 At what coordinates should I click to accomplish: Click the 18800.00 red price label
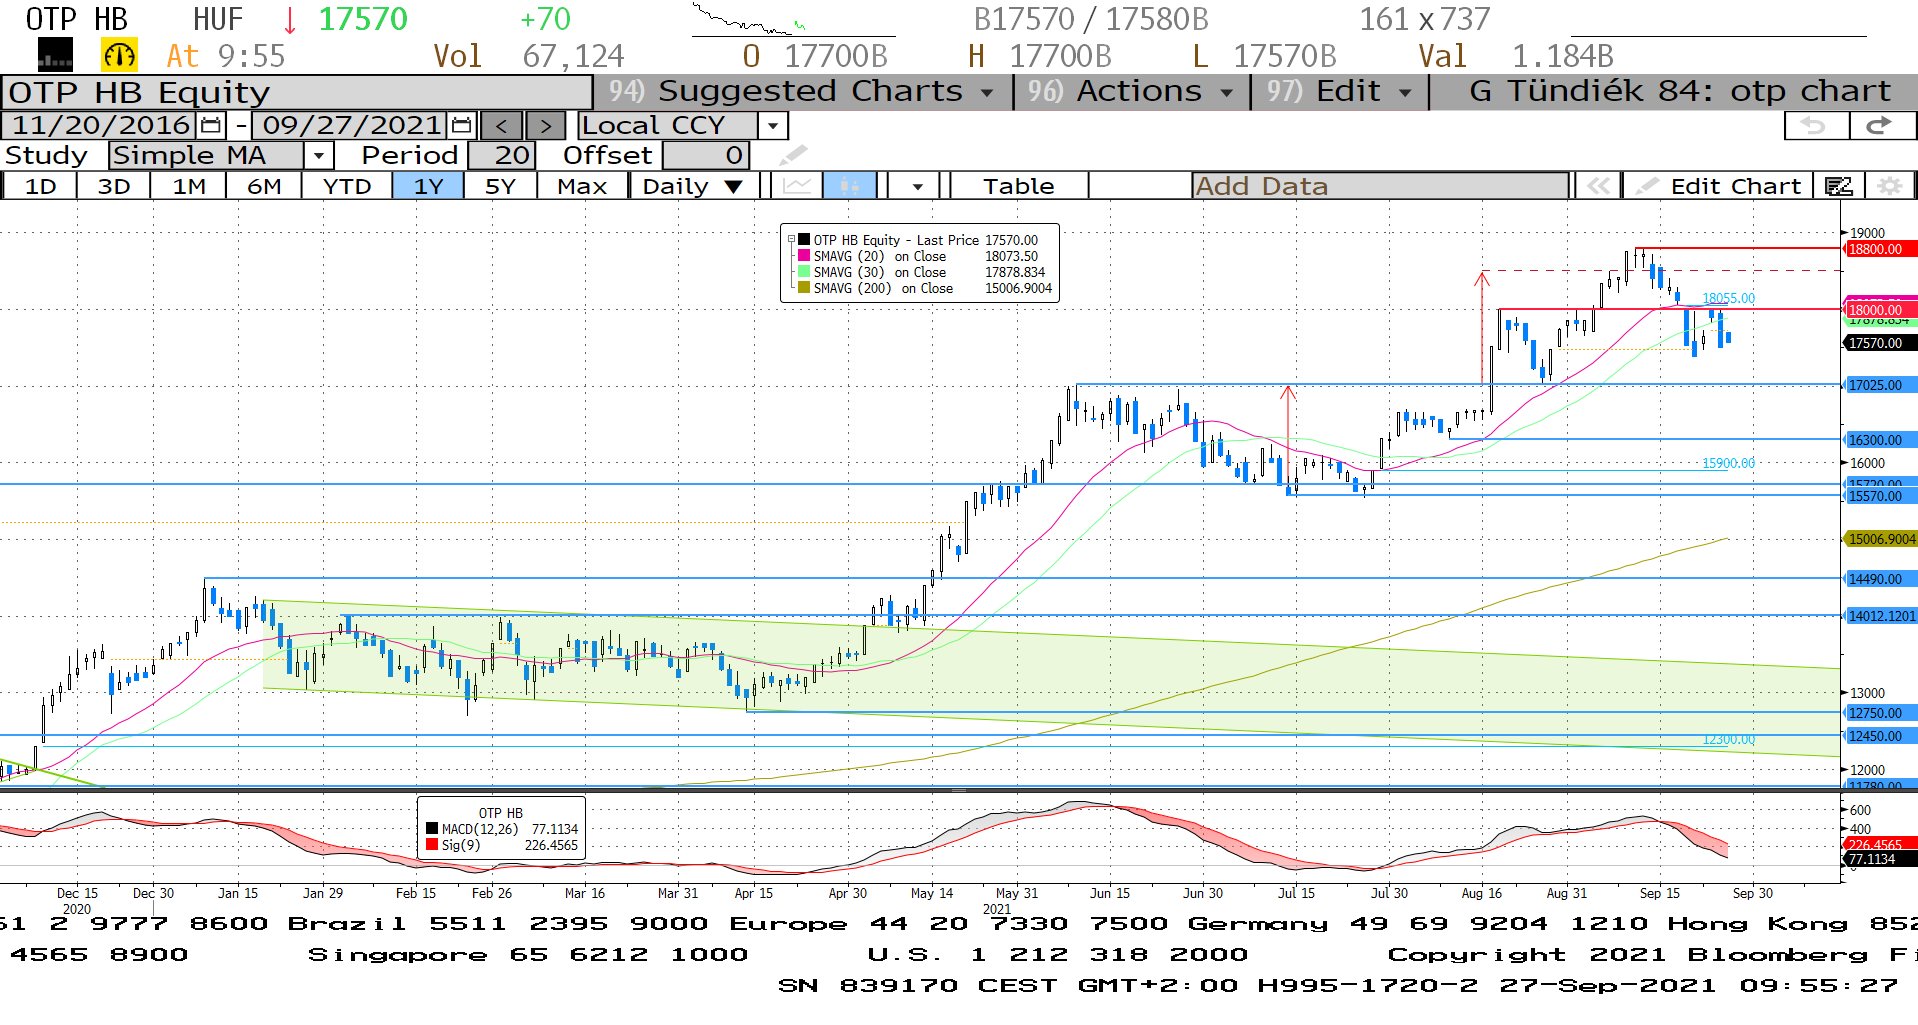coord(1879,249)
